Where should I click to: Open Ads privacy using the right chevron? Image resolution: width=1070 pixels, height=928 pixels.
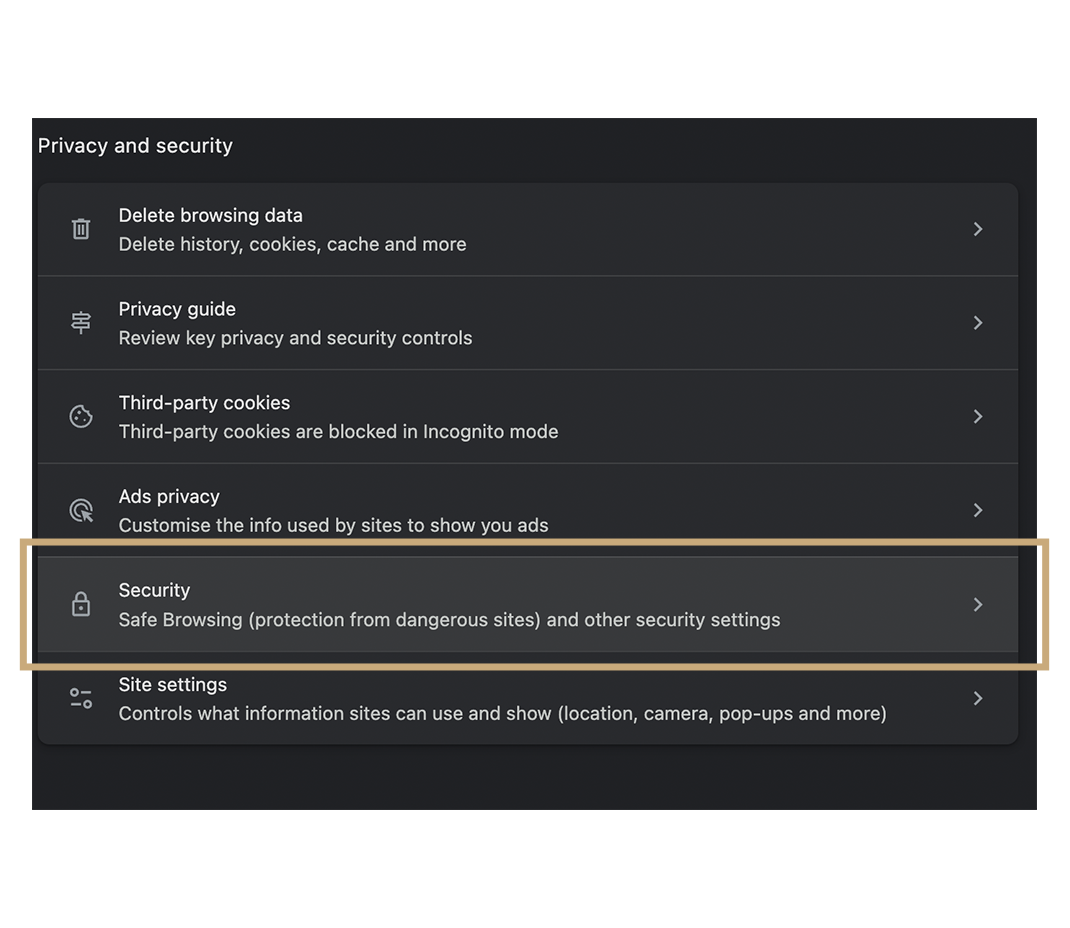tap(978, 511)
